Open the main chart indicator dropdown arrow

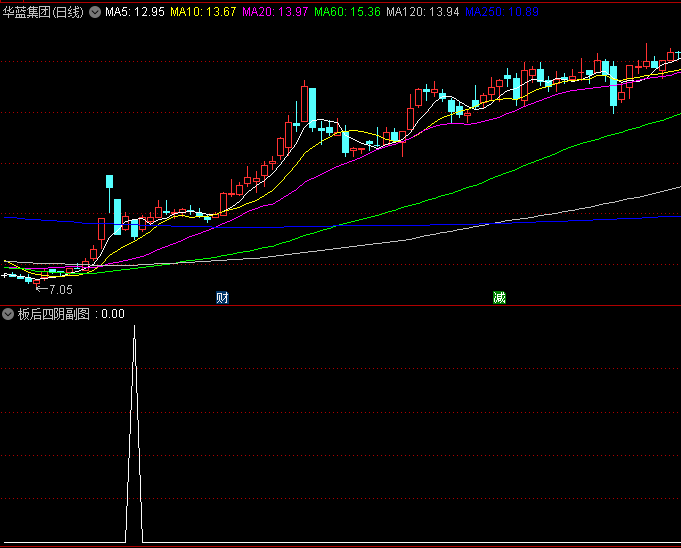pyautogui.click(x=95, y=13)
